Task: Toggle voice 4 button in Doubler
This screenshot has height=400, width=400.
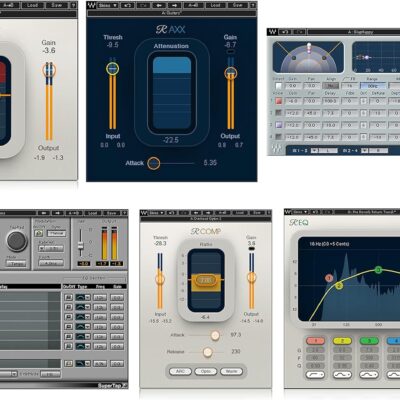Action: click(x=279, y=137)
